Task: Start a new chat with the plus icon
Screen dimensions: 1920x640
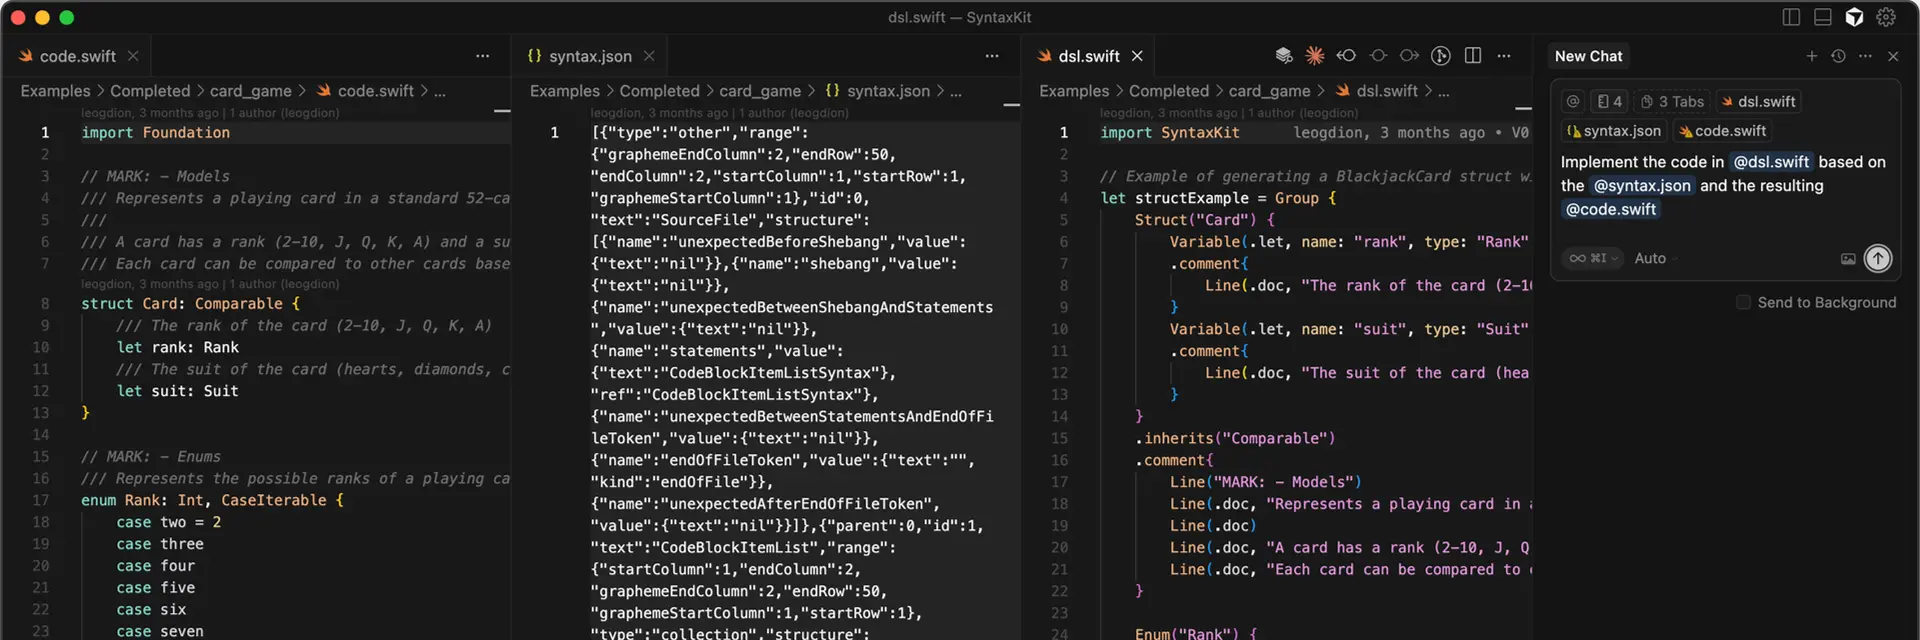Action: [x=1811, y=56]
